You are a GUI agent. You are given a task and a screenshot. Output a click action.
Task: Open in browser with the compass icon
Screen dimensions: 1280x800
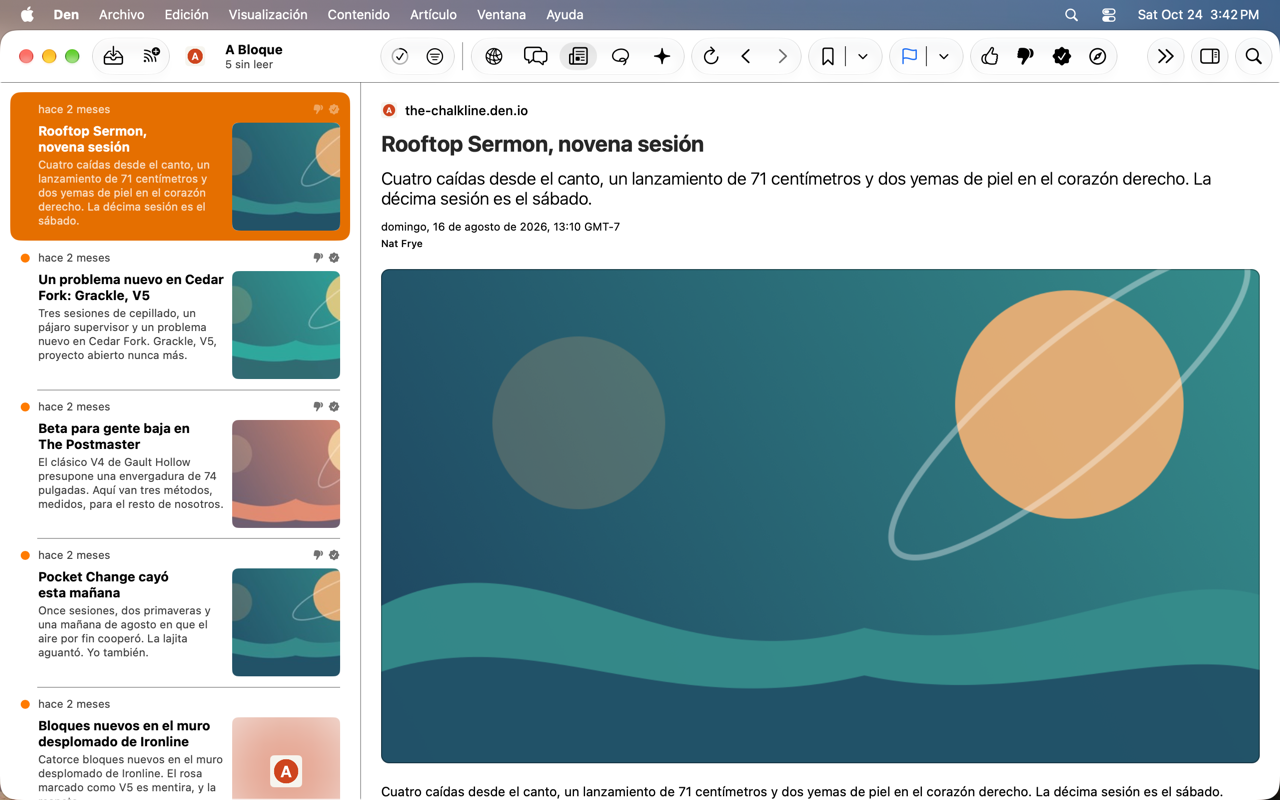1098,57
